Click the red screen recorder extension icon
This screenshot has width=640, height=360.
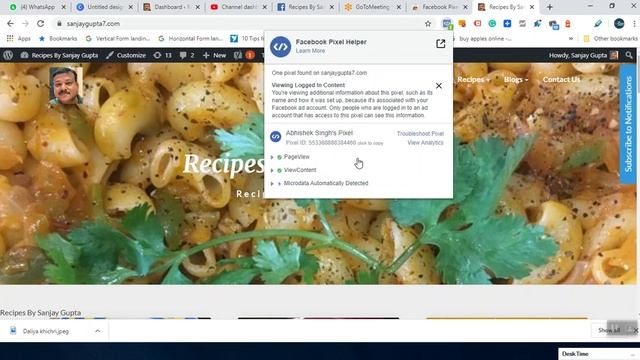477,24
